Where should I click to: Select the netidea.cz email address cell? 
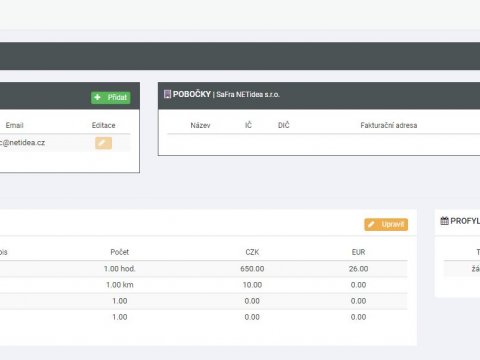click(x=22, y=143)
